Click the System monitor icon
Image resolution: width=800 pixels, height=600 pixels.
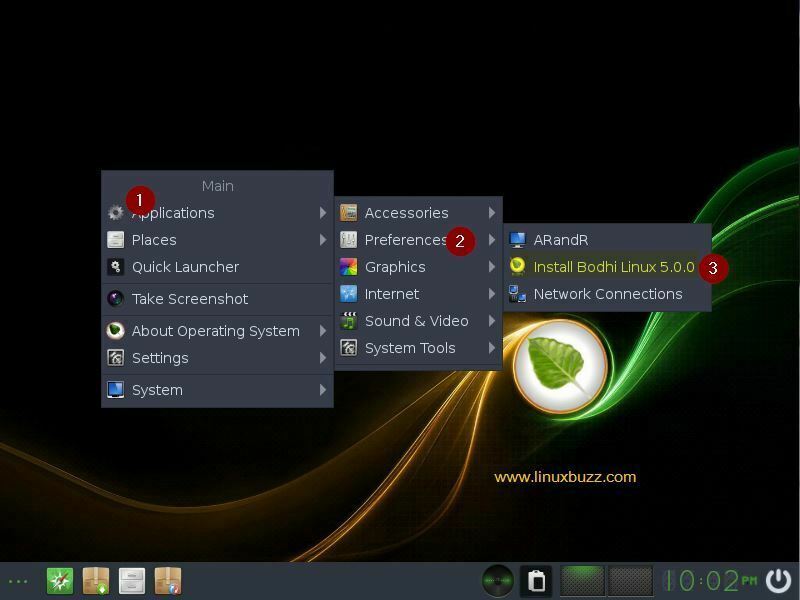pos(115,390)
